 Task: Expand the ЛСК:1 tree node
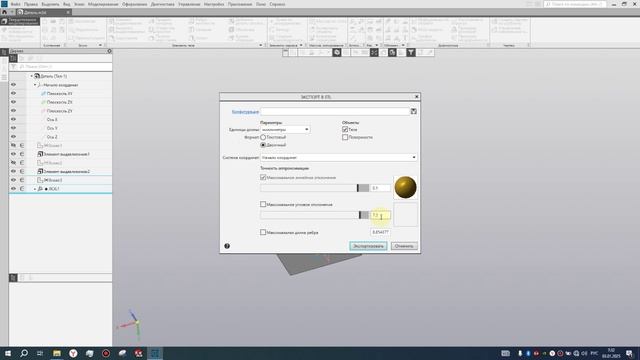point(35,189)
